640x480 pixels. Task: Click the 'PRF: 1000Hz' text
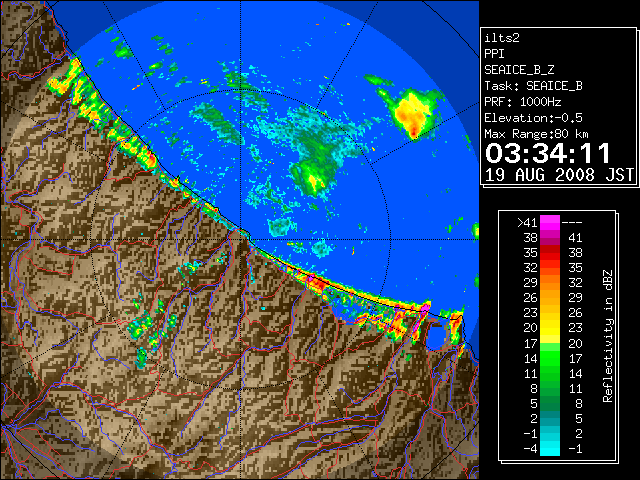coord(523,102)
